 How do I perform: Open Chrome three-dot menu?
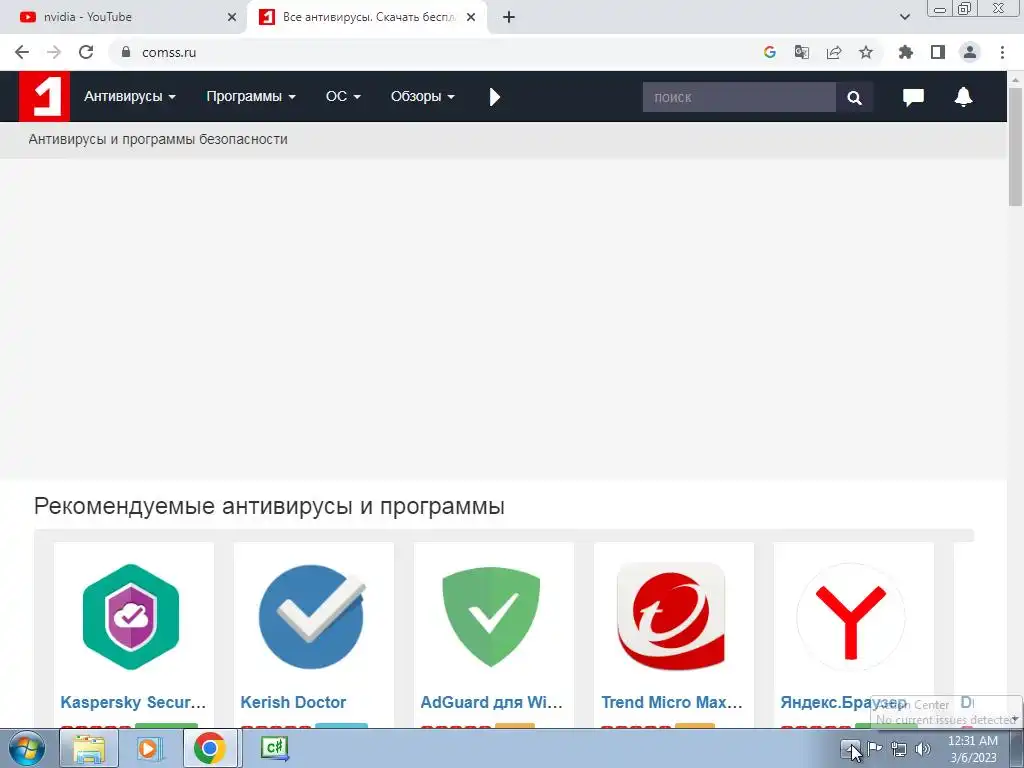click(x=1002, y=52)
